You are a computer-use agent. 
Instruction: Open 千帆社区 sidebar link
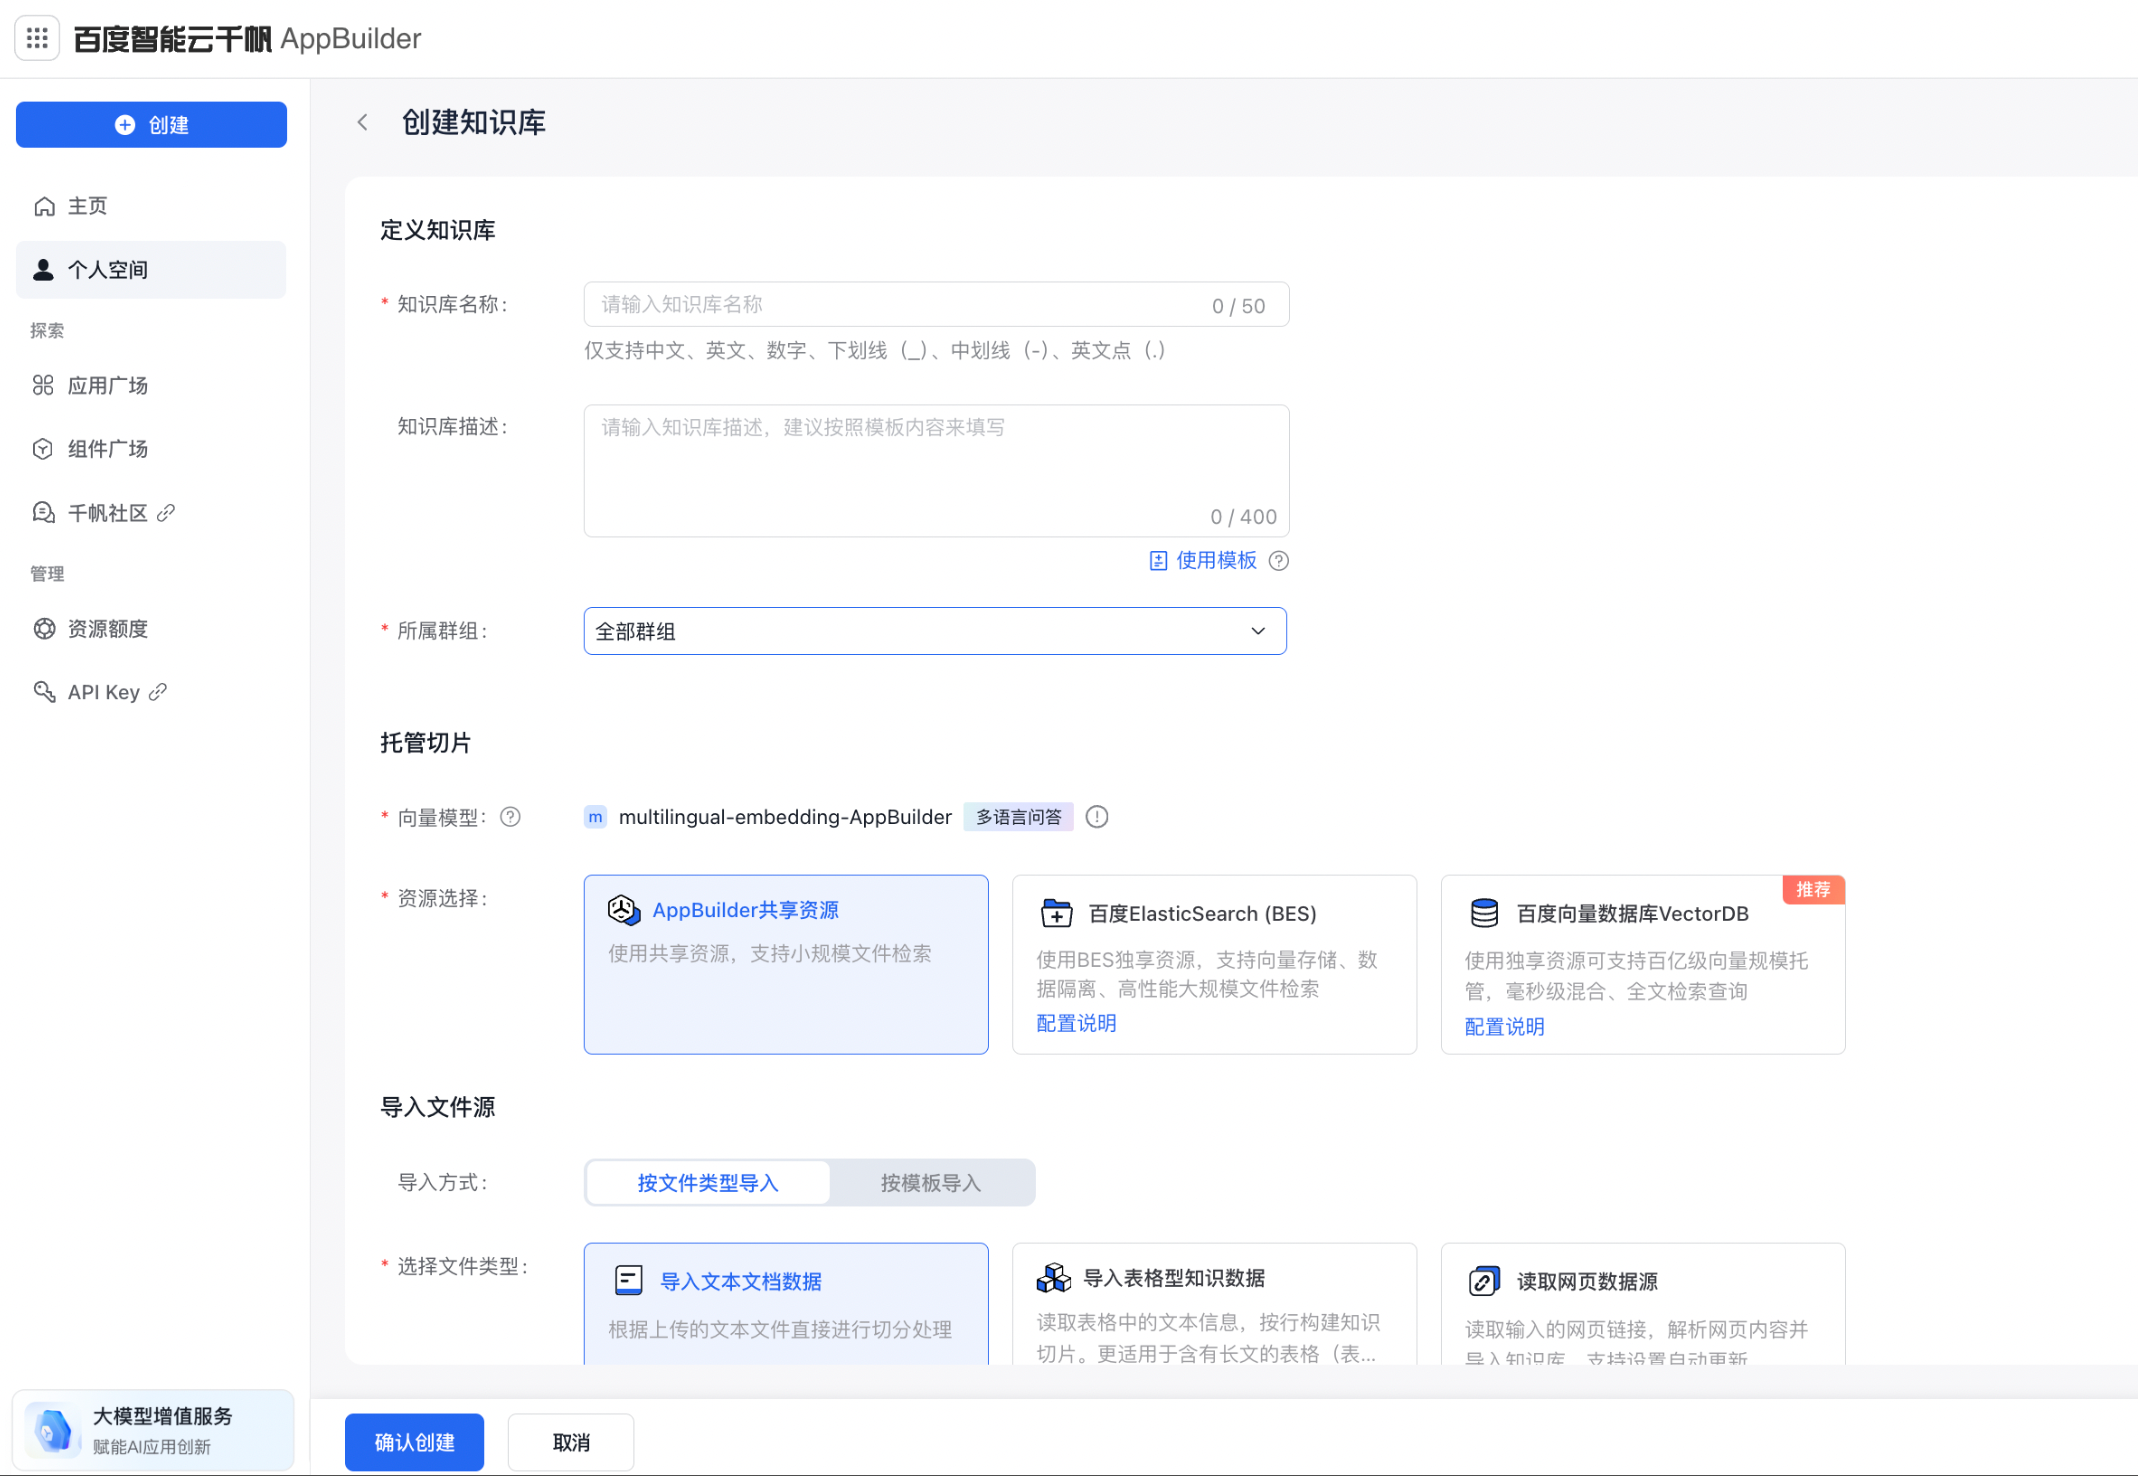pyautogui.click(x=151, y=513)
